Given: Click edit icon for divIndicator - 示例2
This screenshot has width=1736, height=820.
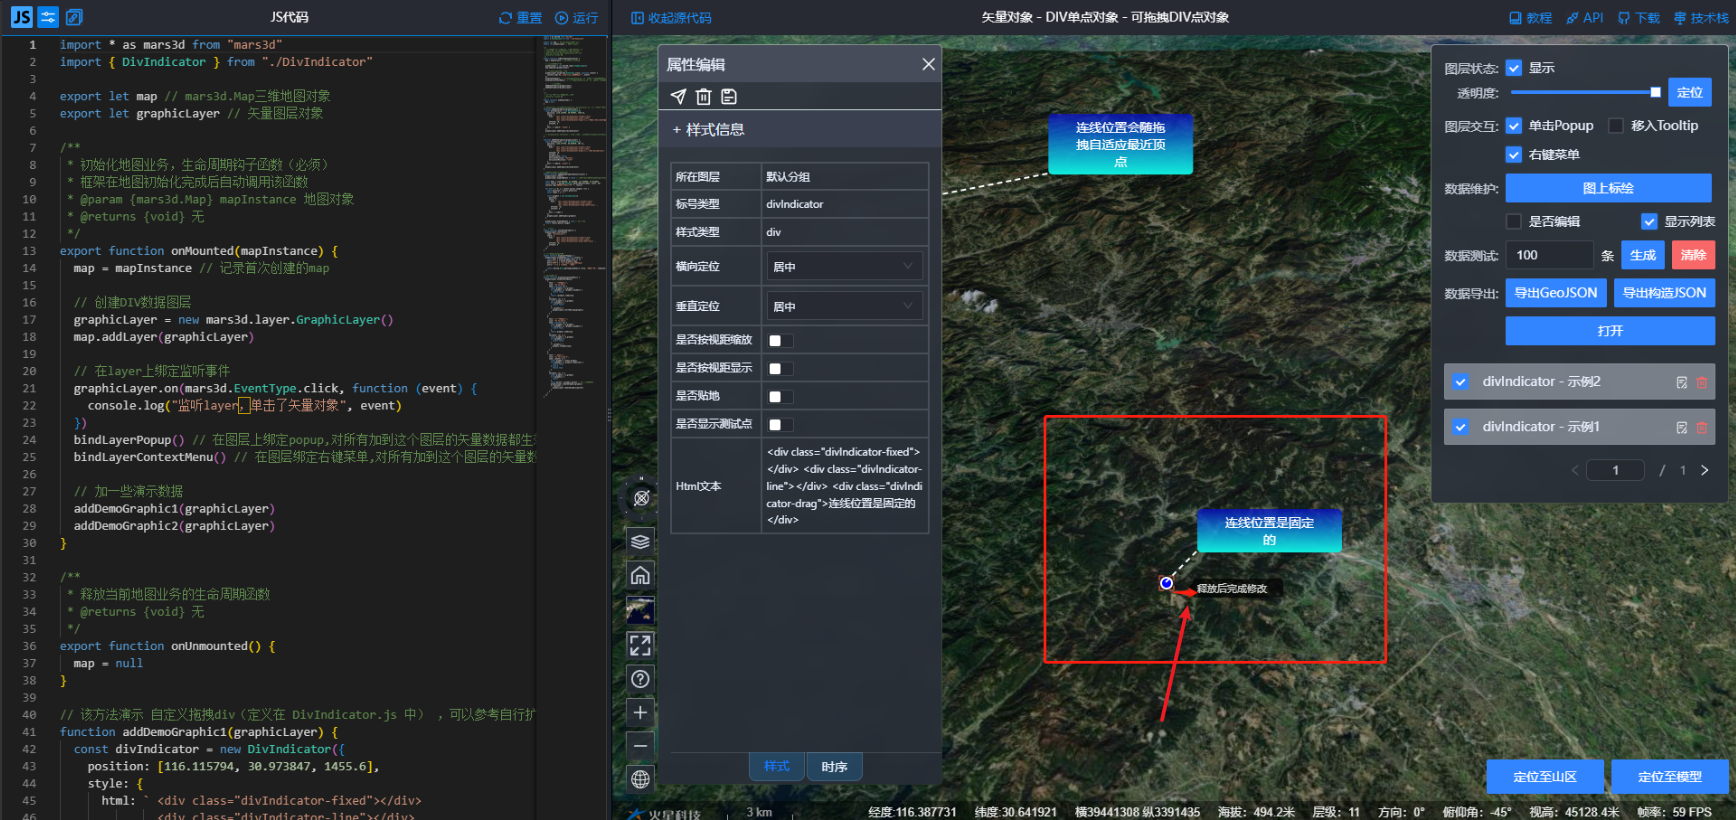Looking at the screenshot, I should (x=1682, y=382).
